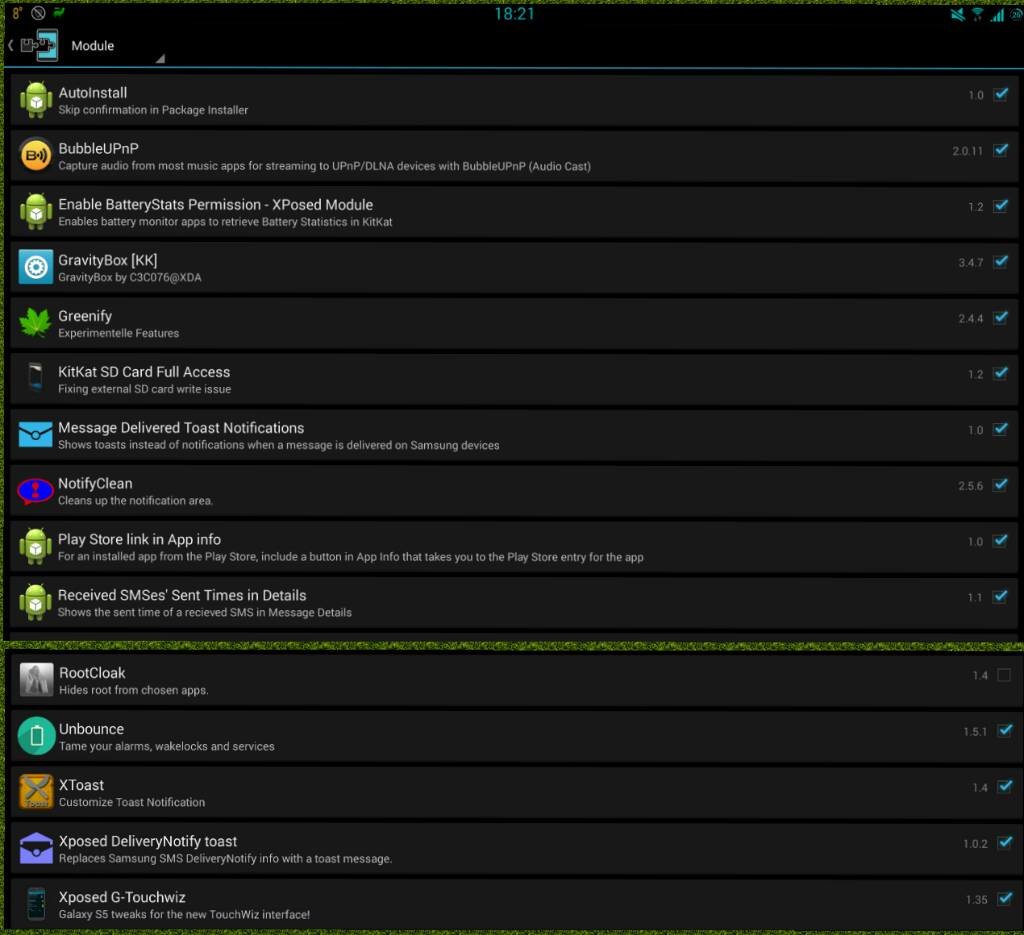Disable the AutoInstall module checkbox
1024x935 pixels.
pos(1000,95)
